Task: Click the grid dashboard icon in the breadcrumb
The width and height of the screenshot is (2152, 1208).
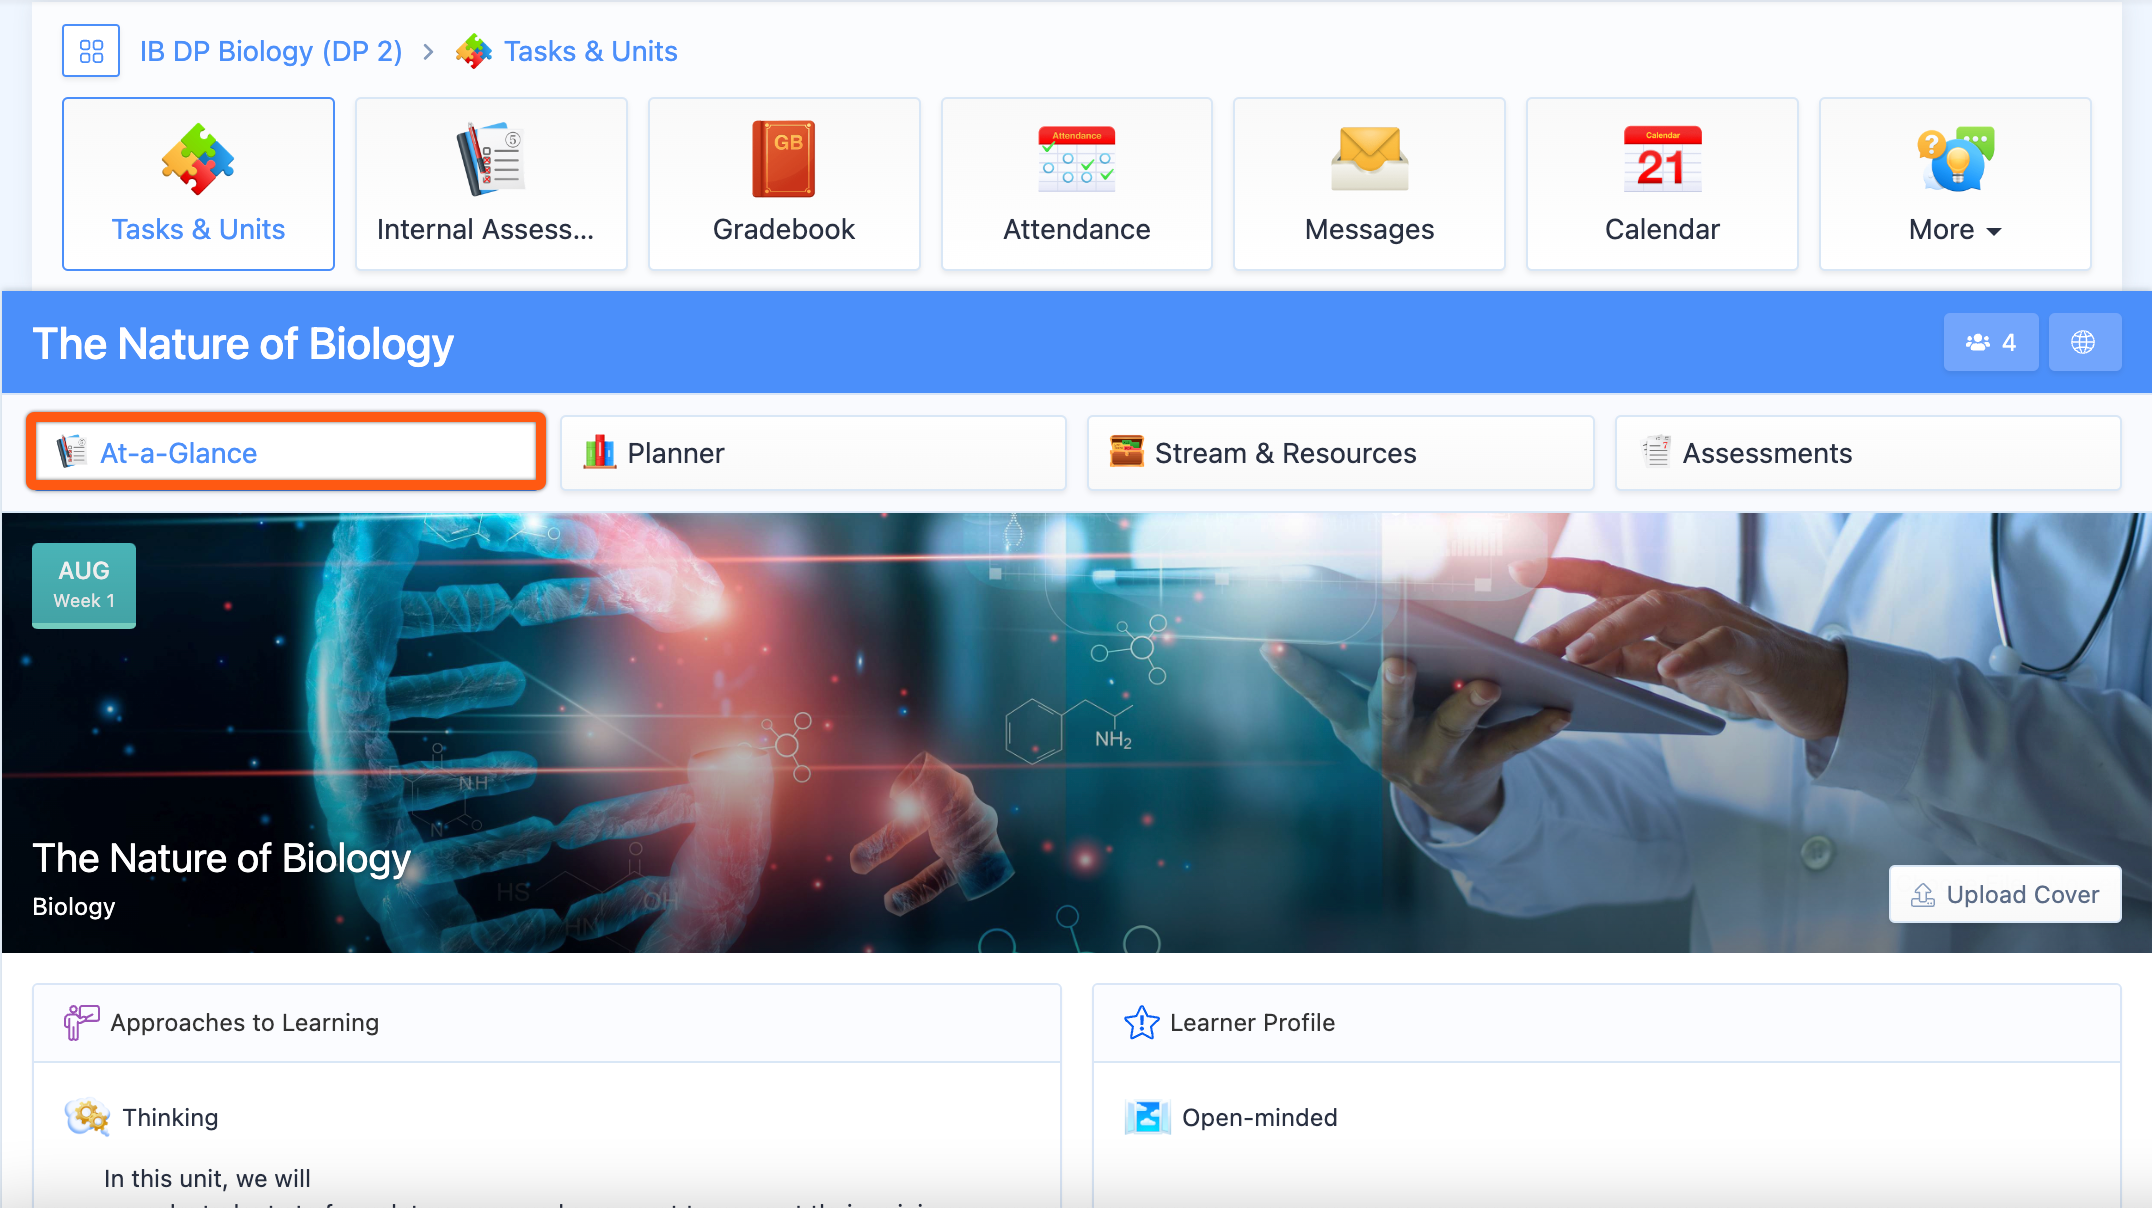Action: 91,51
